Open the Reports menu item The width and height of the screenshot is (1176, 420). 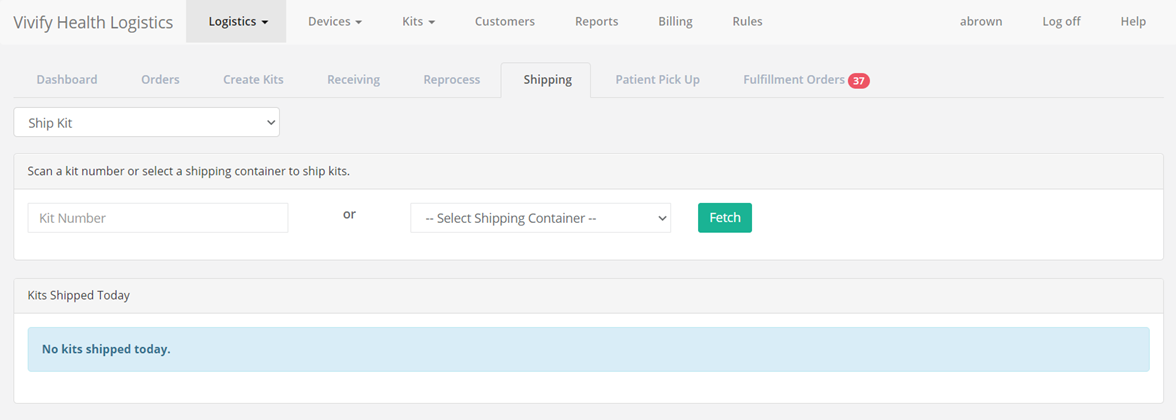pyautogui.click(x=597, y=22)
